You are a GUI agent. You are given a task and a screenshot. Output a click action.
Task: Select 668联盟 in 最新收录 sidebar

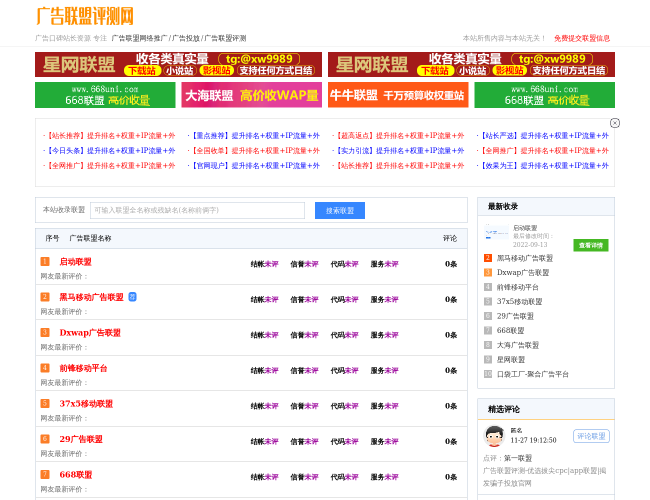[511, 330]
